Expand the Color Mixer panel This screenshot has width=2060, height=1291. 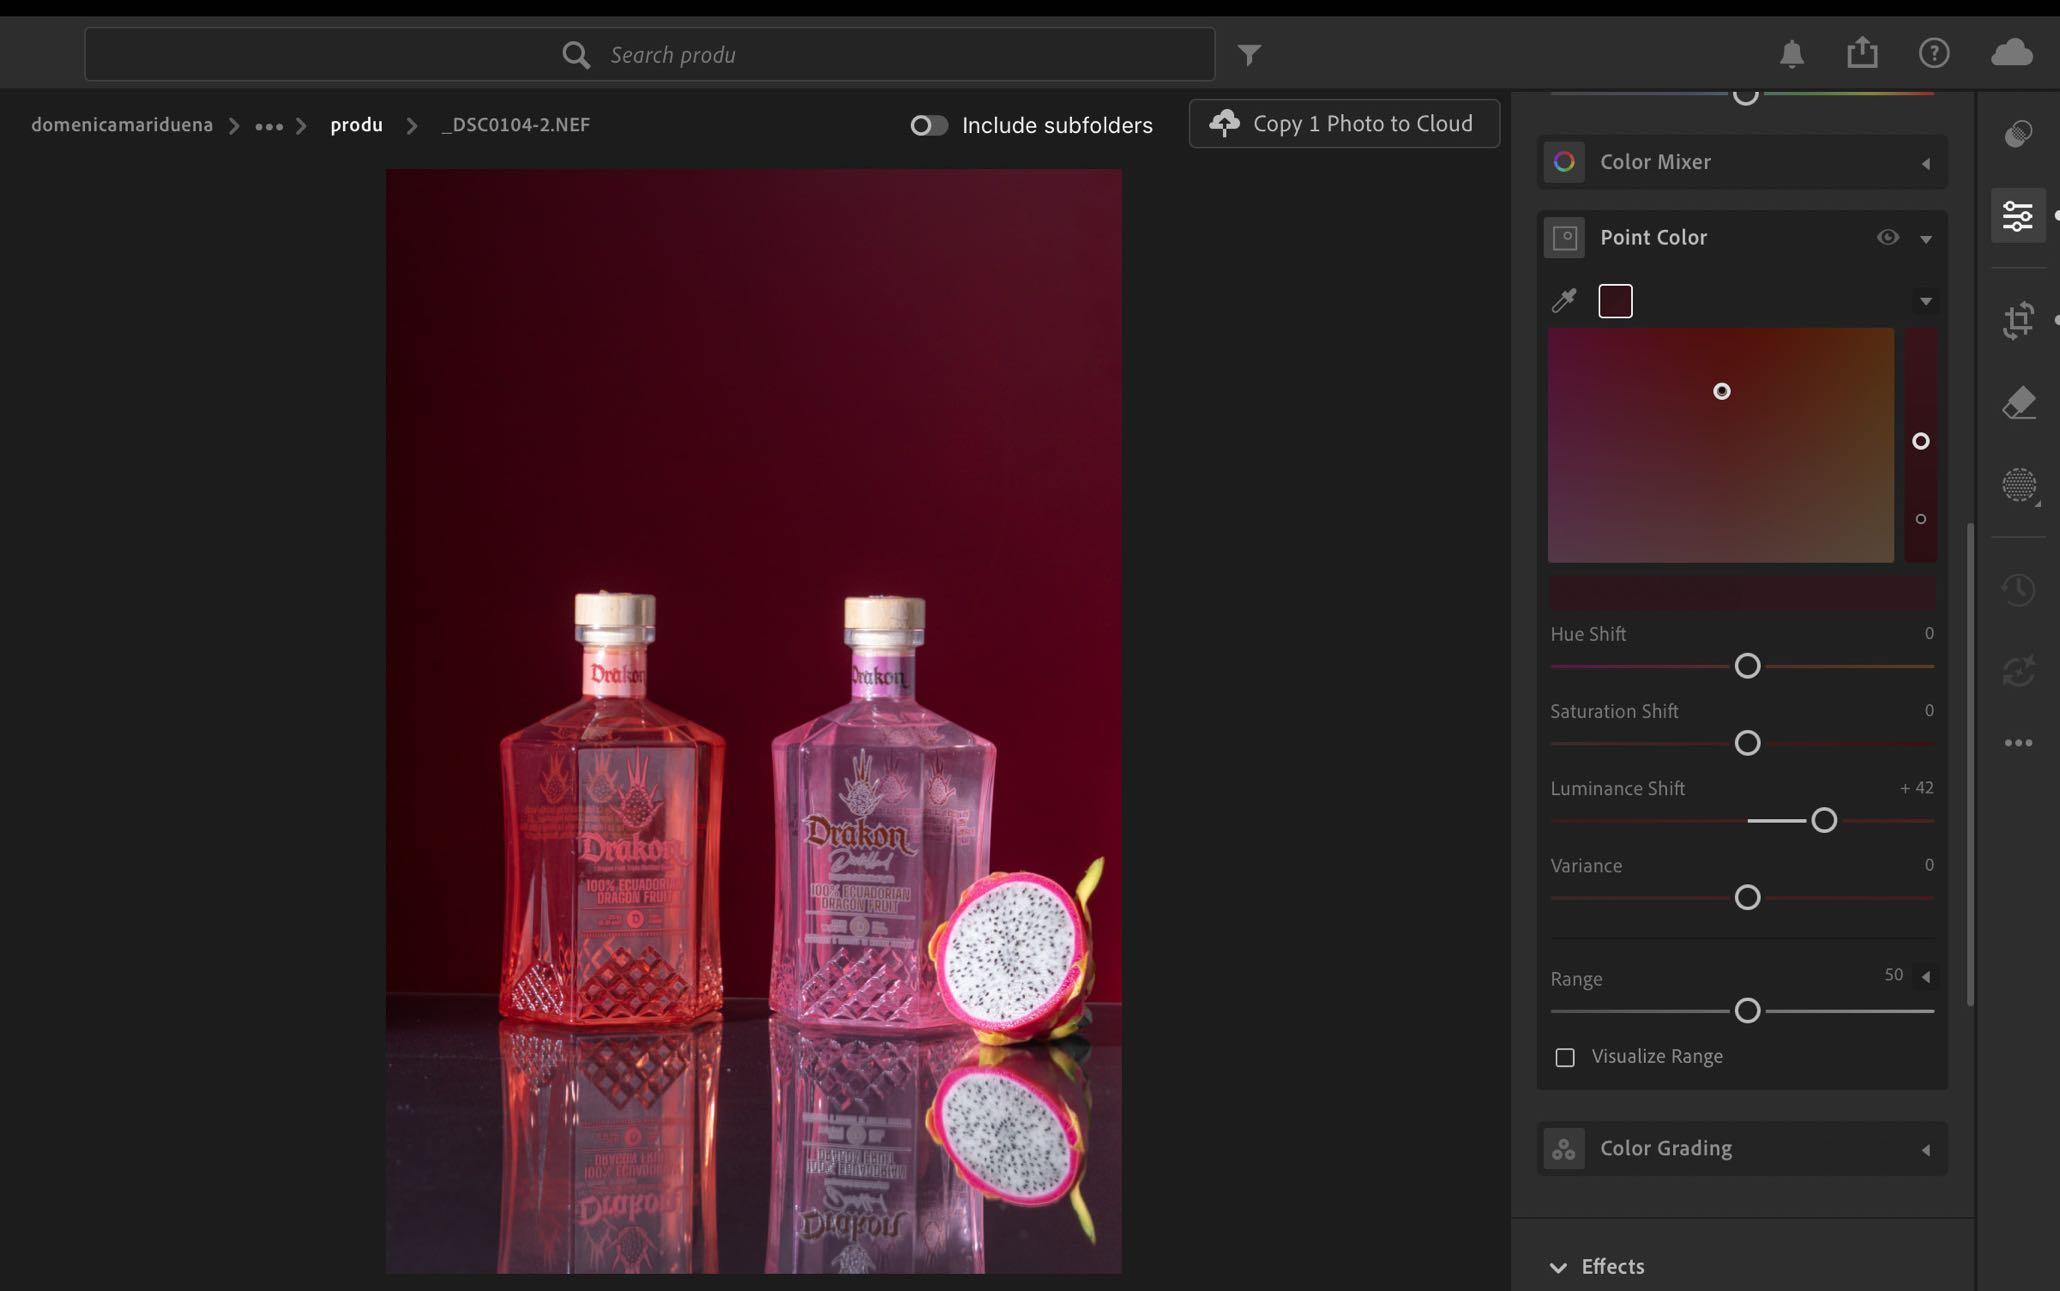pyautogui.click(x=1925, y=163)
